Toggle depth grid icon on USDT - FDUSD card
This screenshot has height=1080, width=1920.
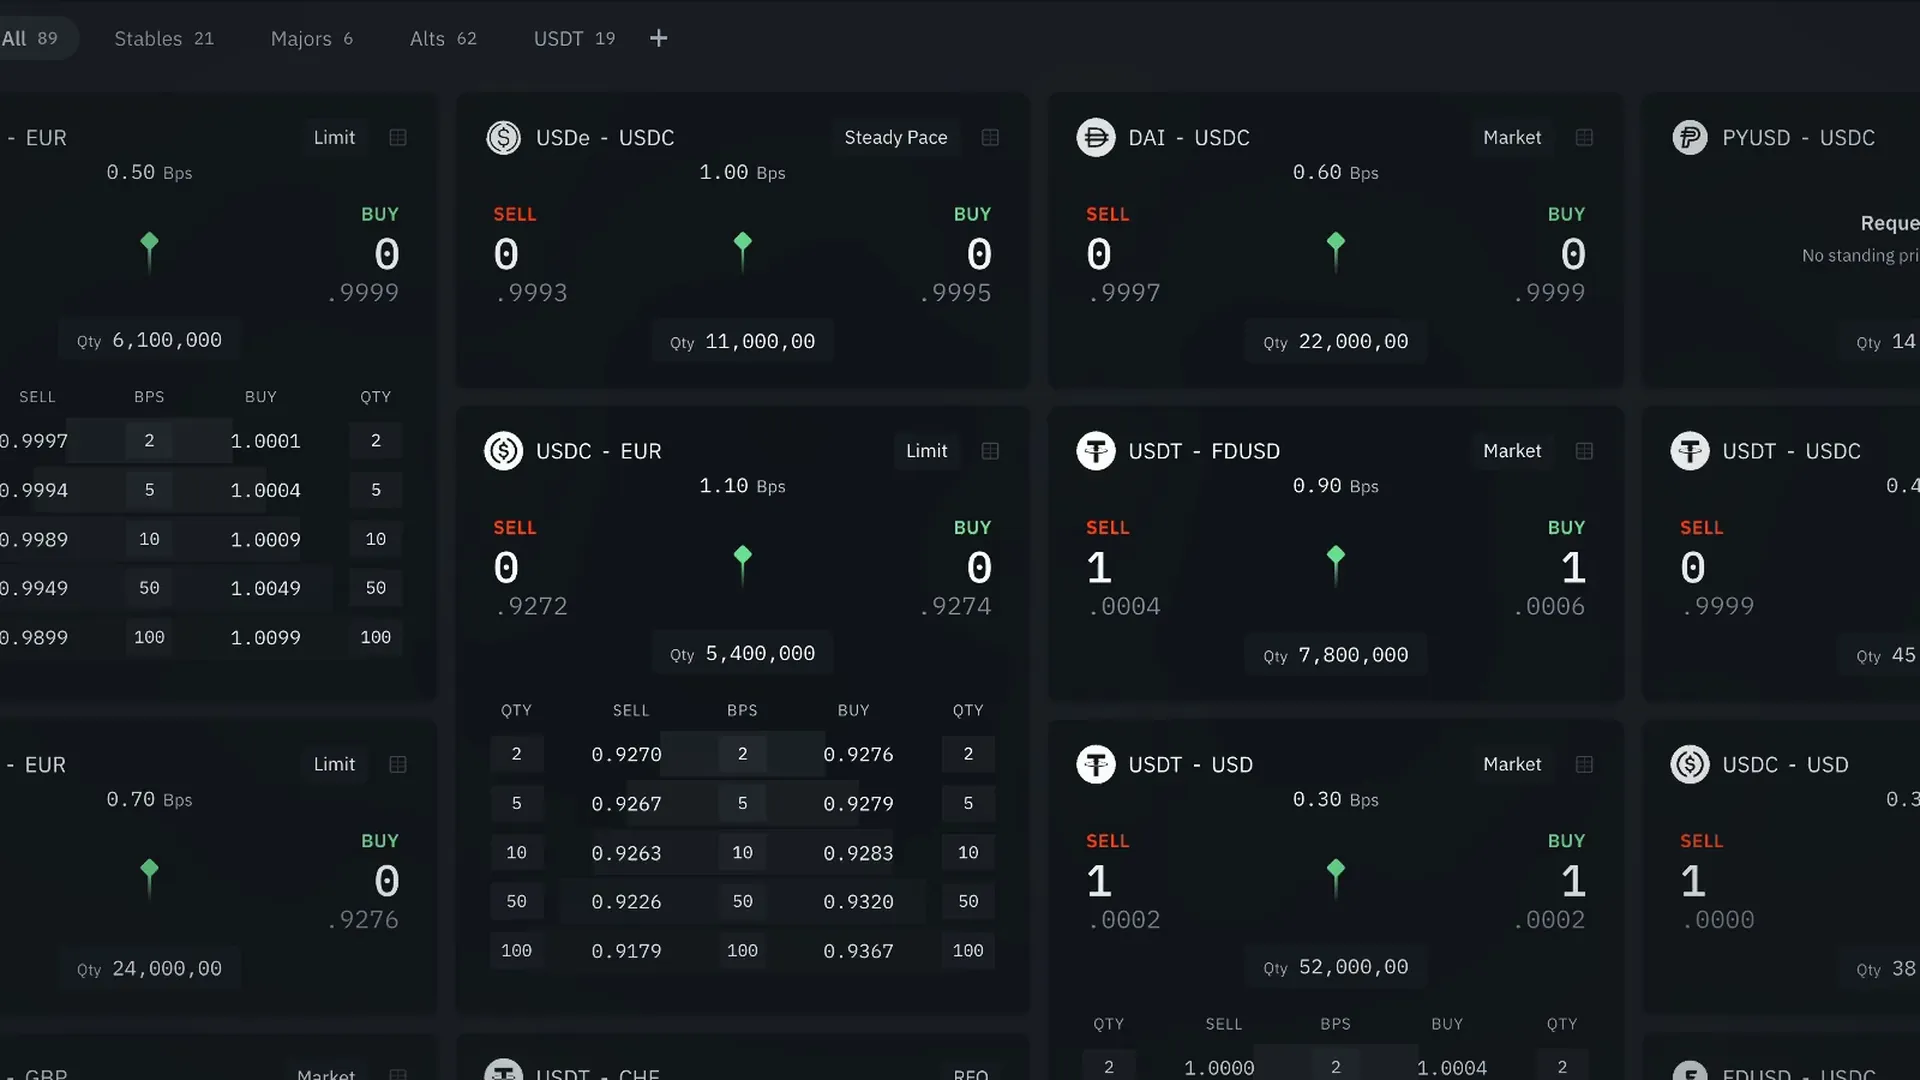1584,451
